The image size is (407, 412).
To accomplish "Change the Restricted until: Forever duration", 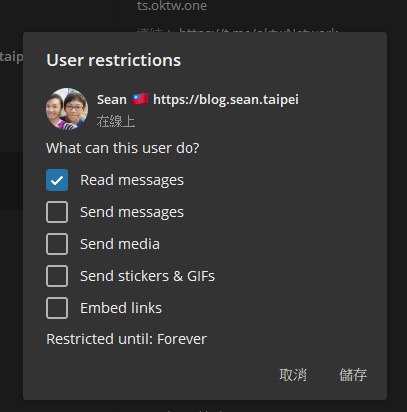I will (127, 339).
